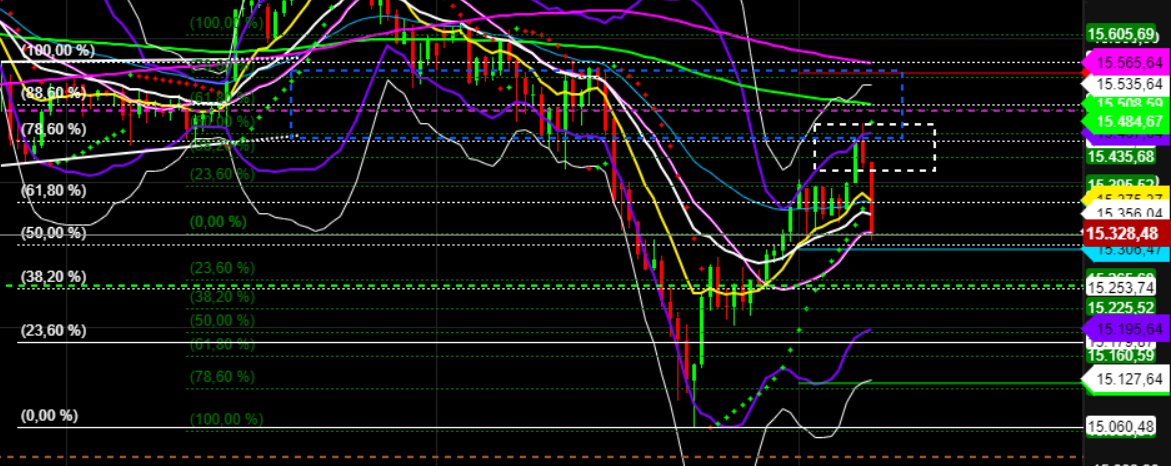Select the green 15.435,68 price label
The width and height of the screenshot is (1171, 466).
(x=1121, y=157)
